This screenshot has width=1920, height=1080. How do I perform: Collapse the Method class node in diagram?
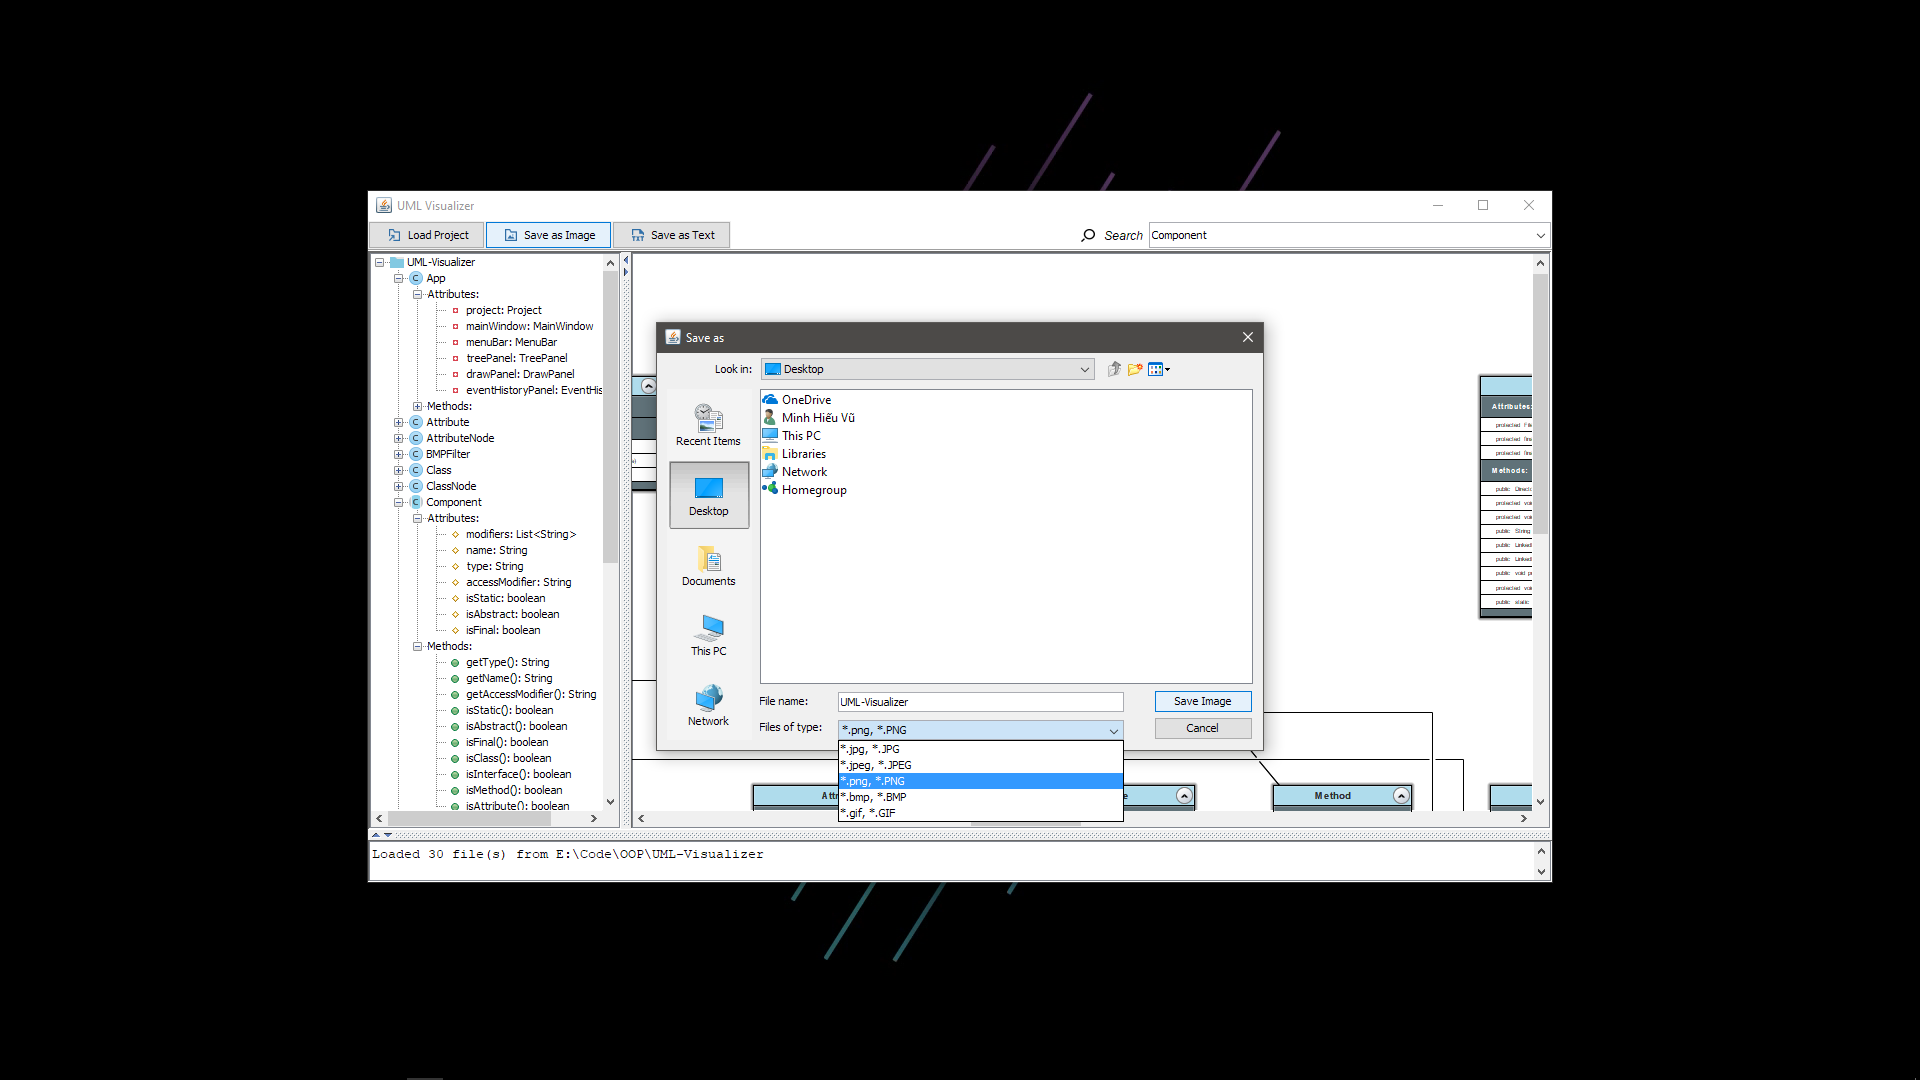click(x=1401, y=796)
